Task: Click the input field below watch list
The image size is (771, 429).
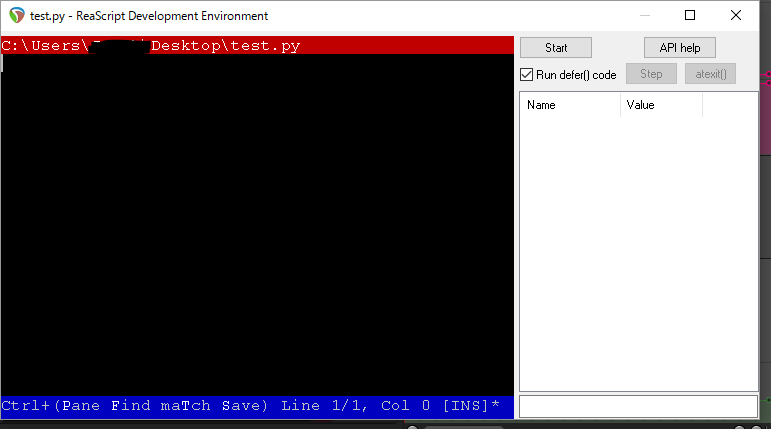Action: point(638,406)
